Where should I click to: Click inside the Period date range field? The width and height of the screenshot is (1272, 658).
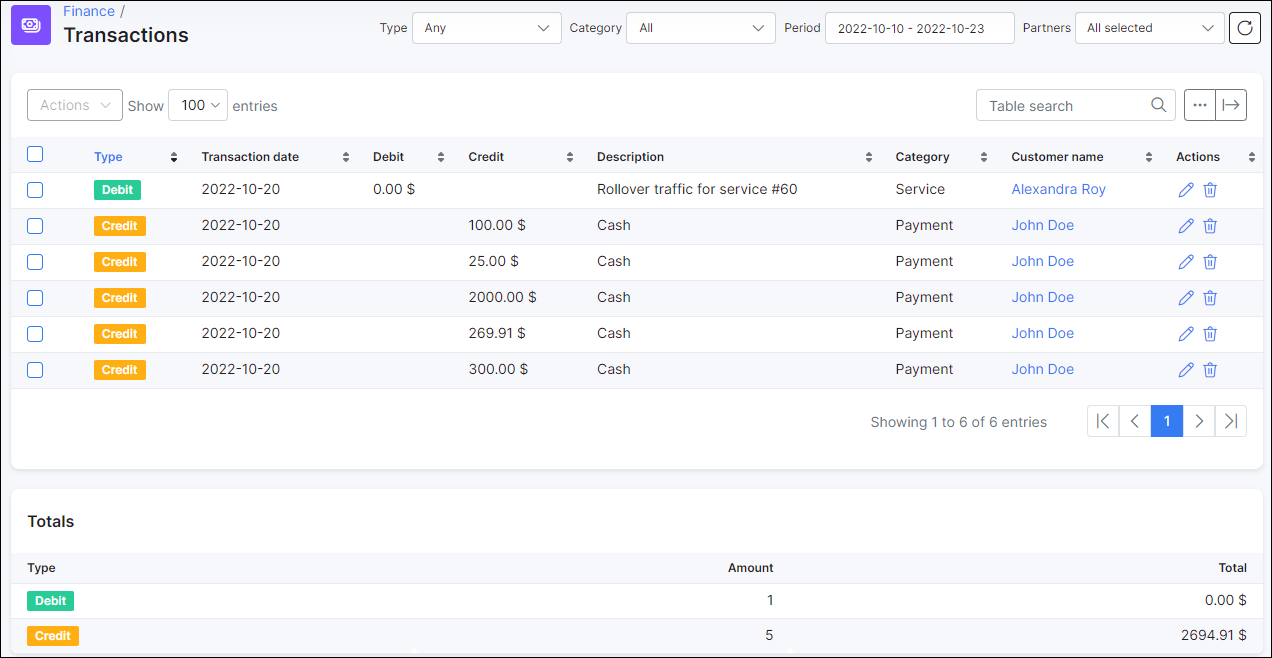tap(919, 28)
